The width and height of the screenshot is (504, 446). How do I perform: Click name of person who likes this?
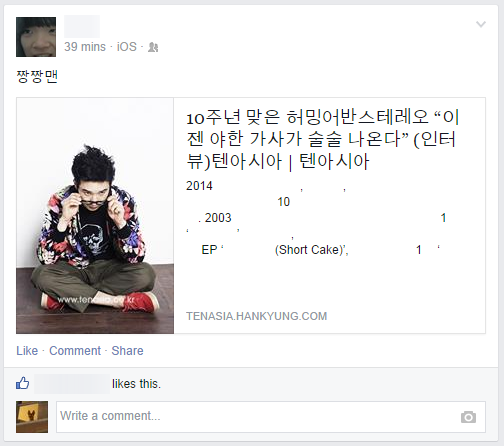point(72,384)
